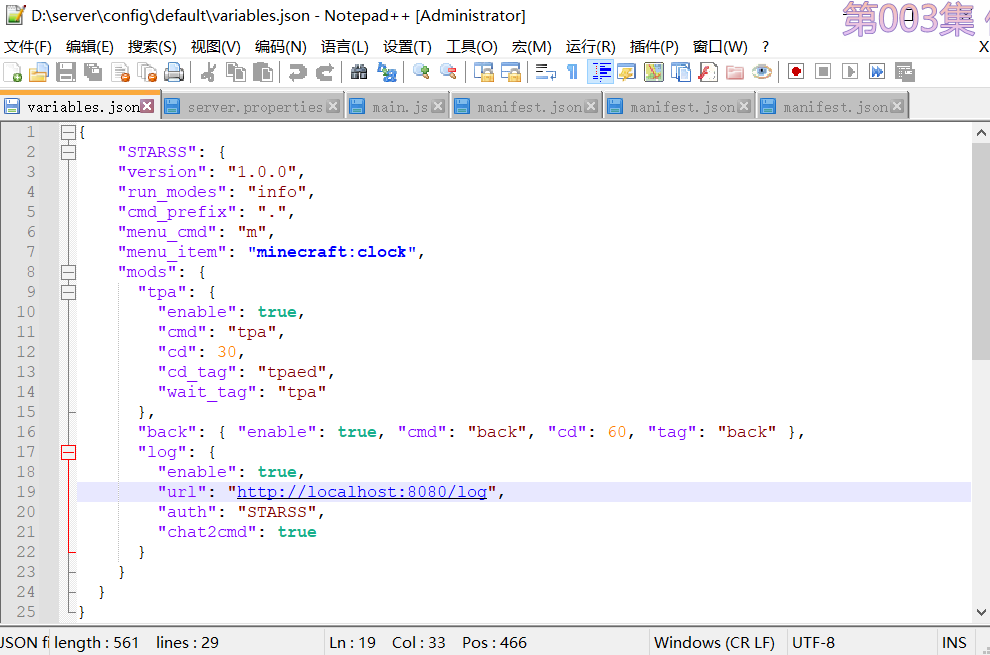
Task: Toggle show all characters pilcrow icon
Action: click(572, 73)
